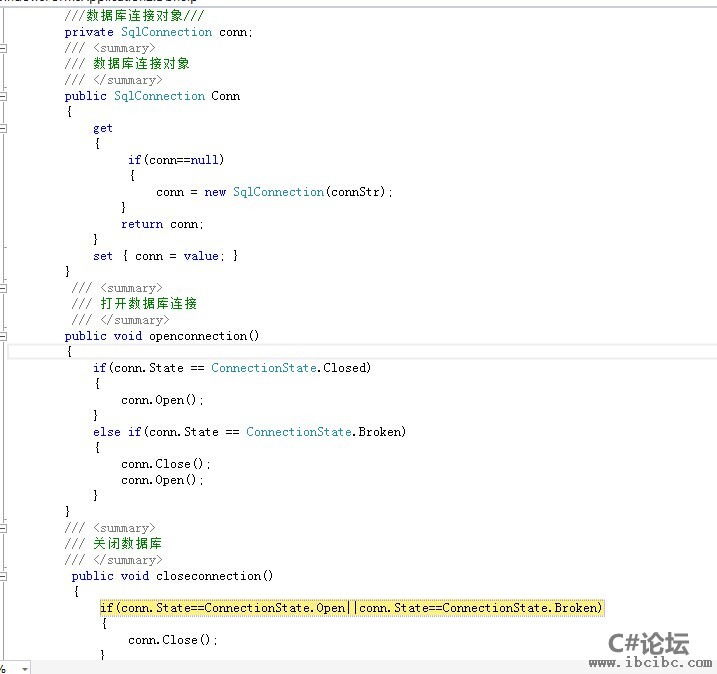Click the private SqlConnection conn declaration
The width and height of the screenshot is (717, 674).
(x=158, y=32)
